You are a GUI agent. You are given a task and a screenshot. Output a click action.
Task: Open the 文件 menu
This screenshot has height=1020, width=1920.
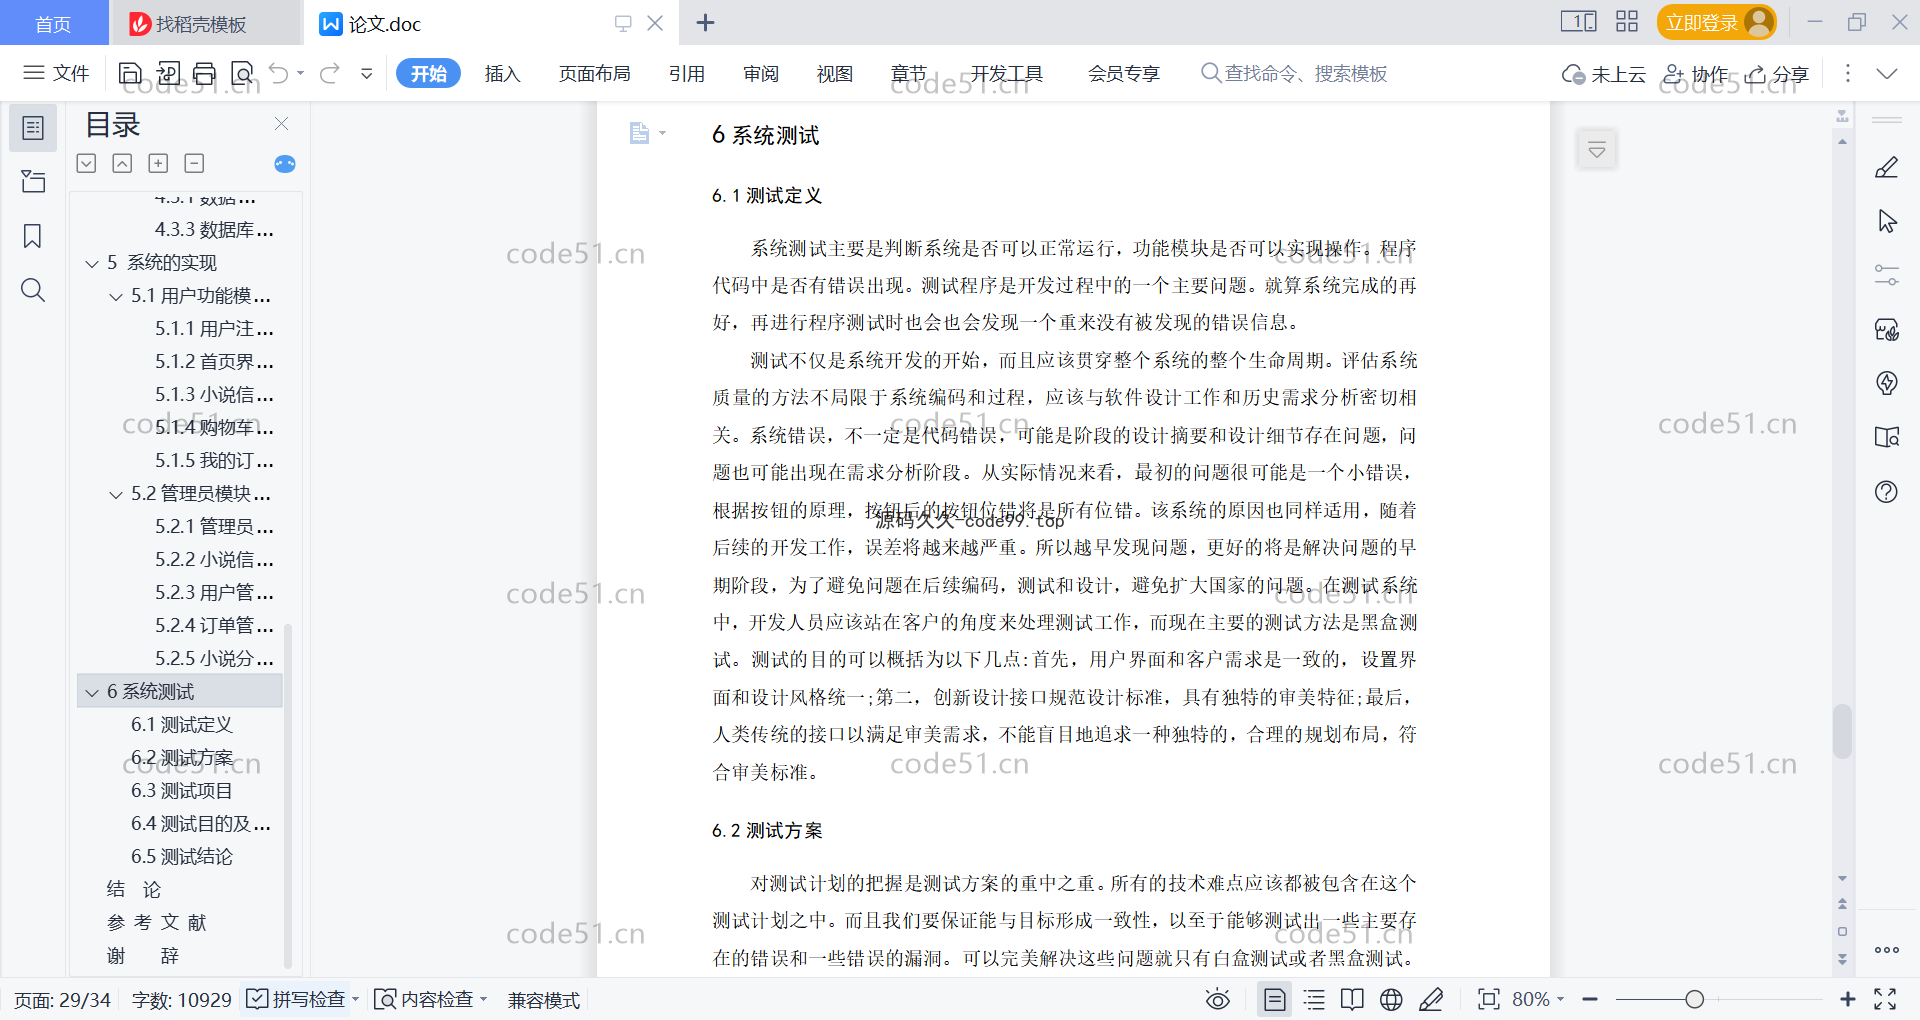(x=57, y=73)
